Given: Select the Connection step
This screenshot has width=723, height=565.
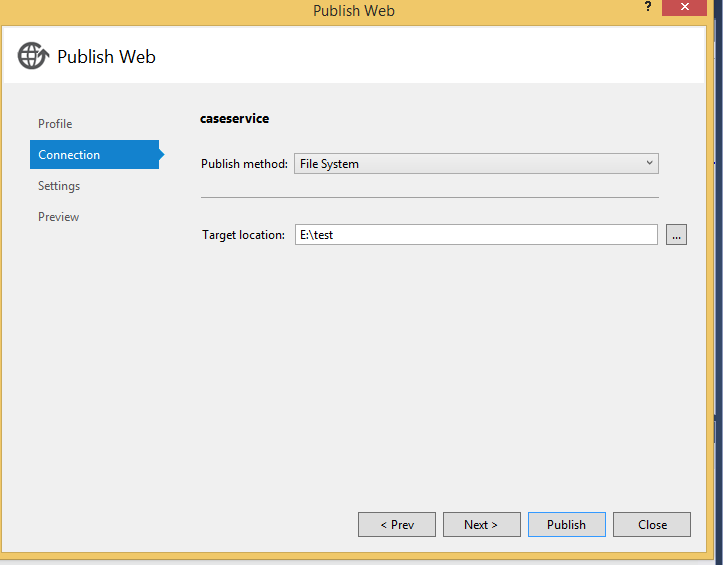Looking at the screenshot, I should pyautogui.click(x=95, y=155).
